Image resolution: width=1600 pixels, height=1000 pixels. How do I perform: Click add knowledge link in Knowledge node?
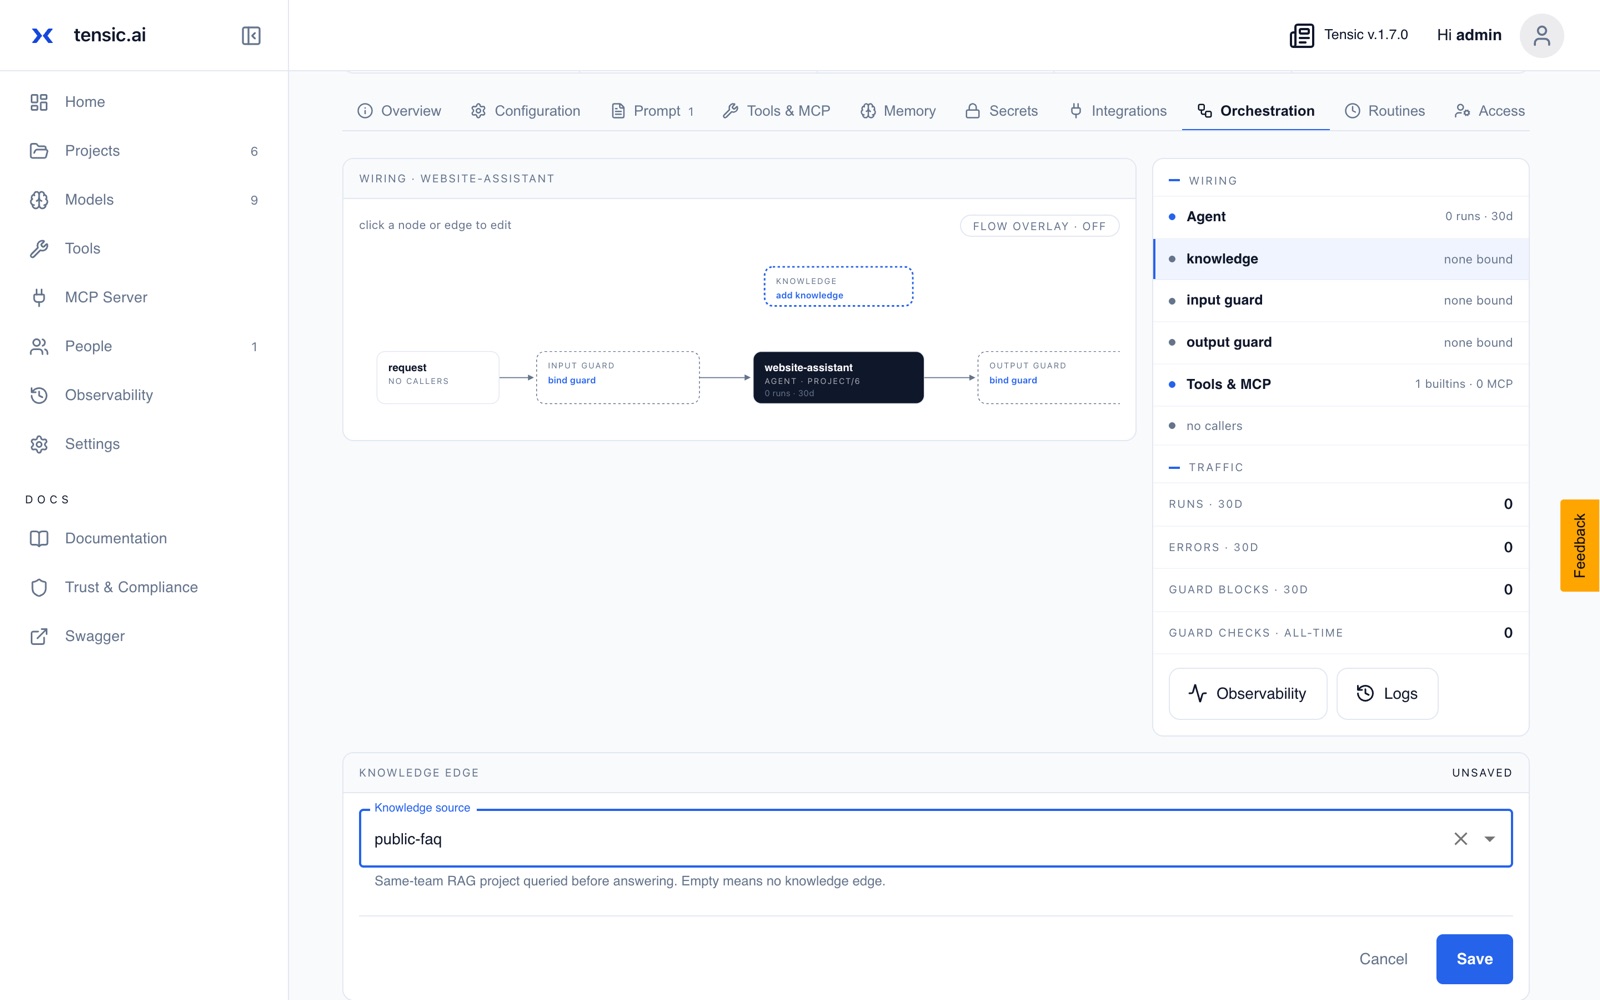pyautogui.click(x=809, y=295)
